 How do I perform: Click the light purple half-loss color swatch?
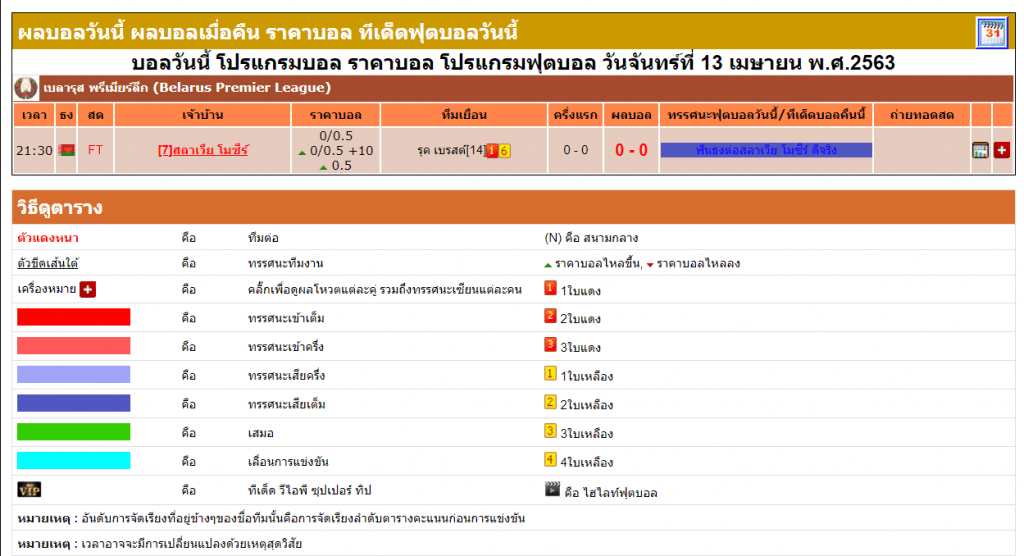[x=74, y=374]
